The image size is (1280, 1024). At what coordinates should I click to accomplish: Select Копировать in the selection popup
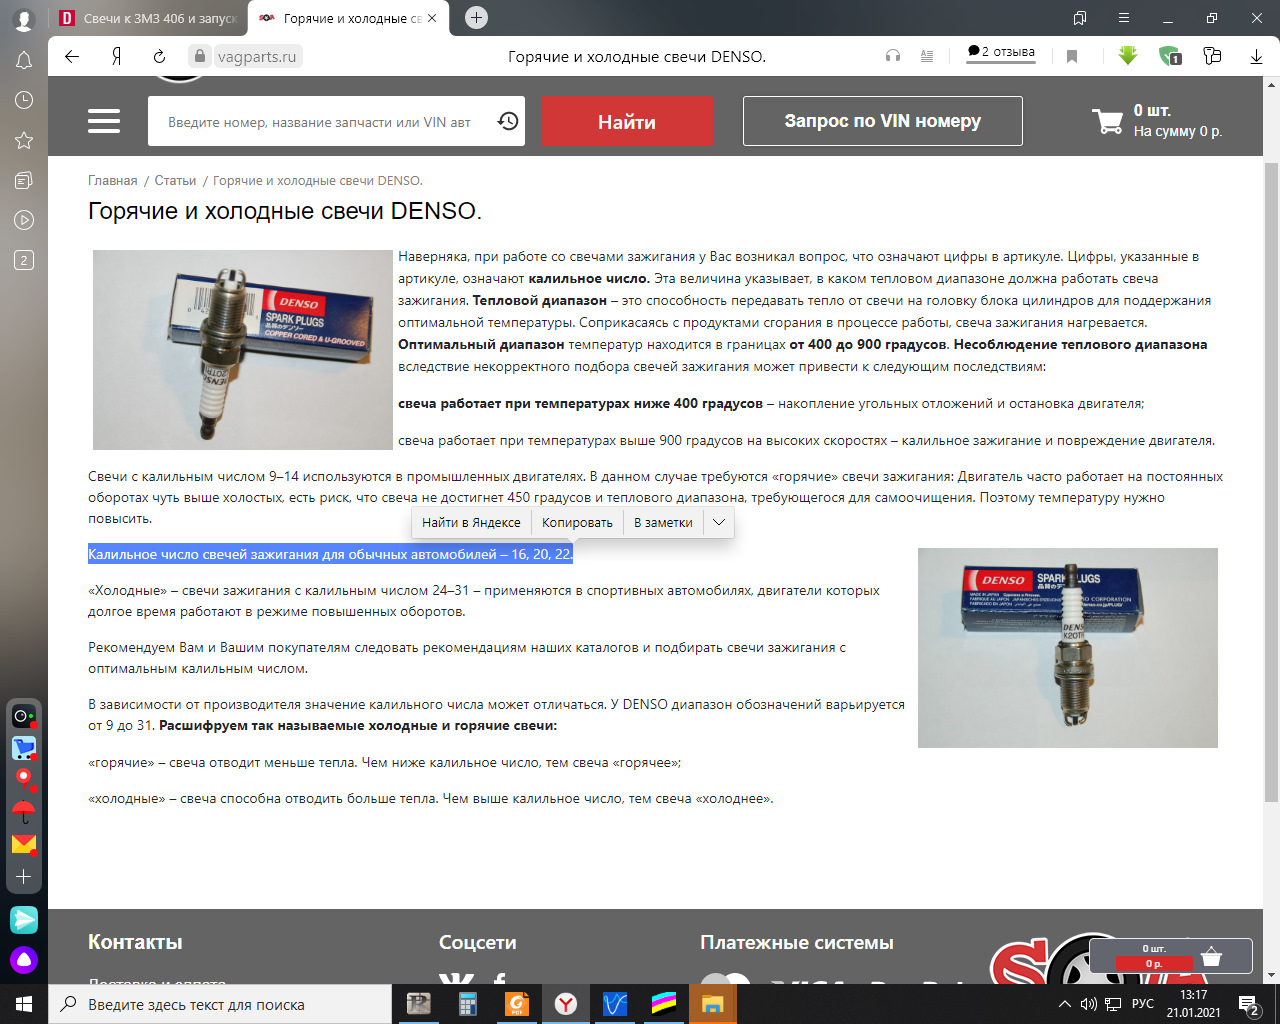(577, 522)
